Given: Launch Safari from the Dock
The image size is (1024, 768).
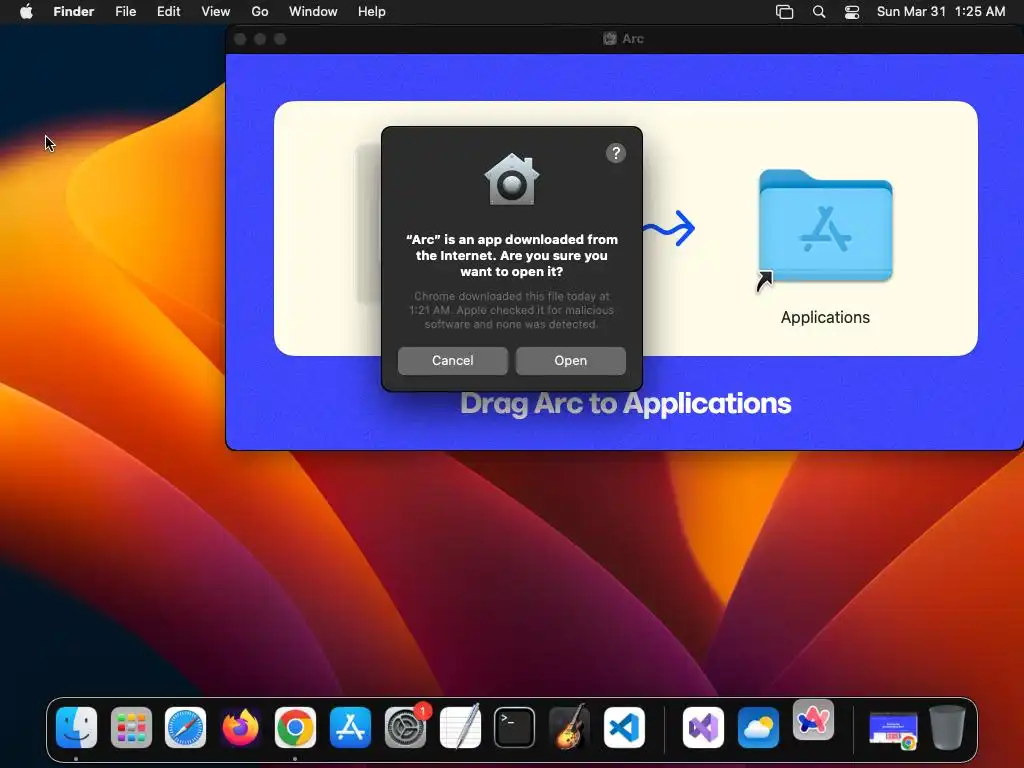Looking at the screenshot, I should pyautogui.click(x=185, y=728).
